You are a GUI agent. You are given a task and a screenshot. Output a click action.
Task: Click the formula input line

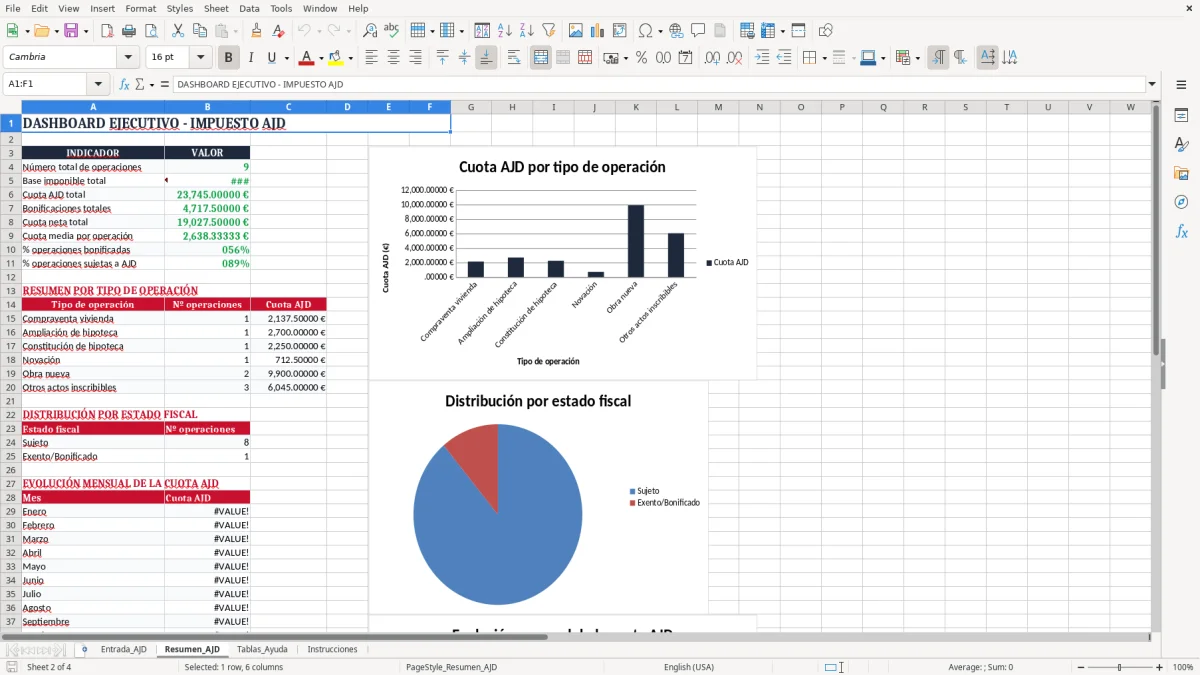[x=658, y=84]
